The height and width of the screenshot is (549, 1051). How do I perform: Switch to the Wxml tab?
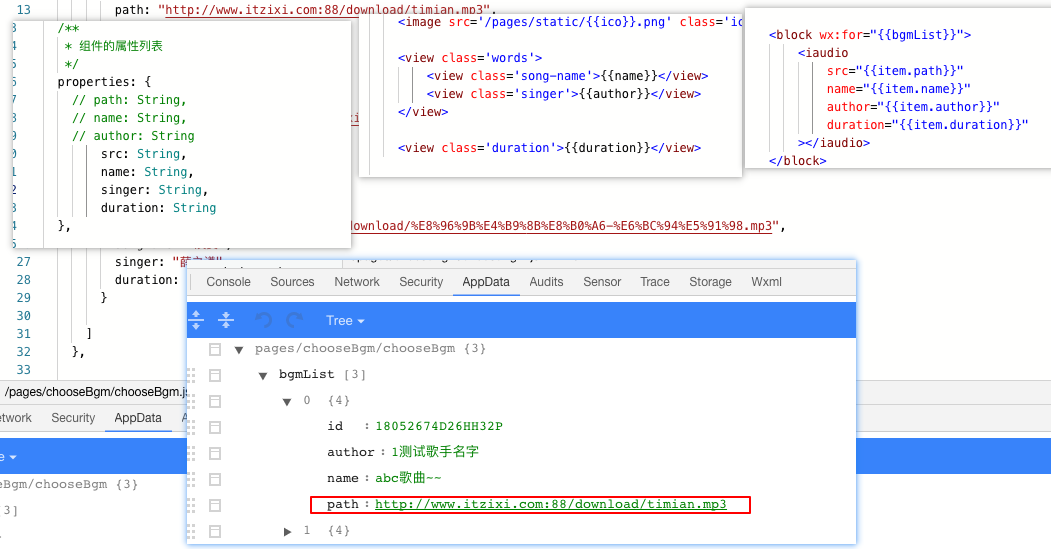click(x=766, y=282)
